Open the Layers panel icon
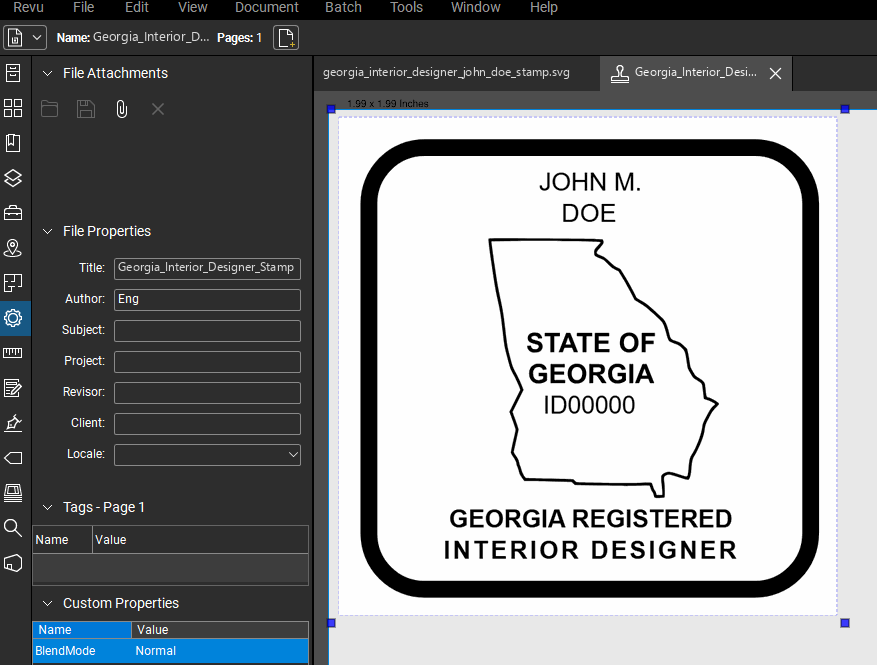877x665 pixels. tap(13, 178)
